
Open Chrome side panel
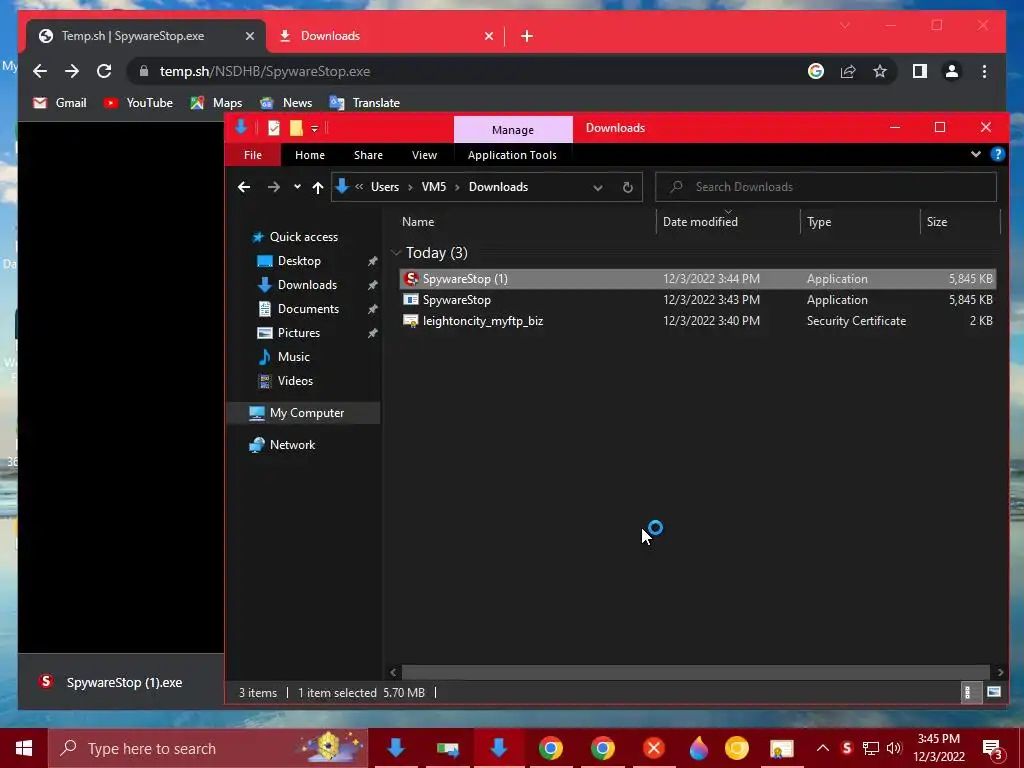(x=920, y=71)
